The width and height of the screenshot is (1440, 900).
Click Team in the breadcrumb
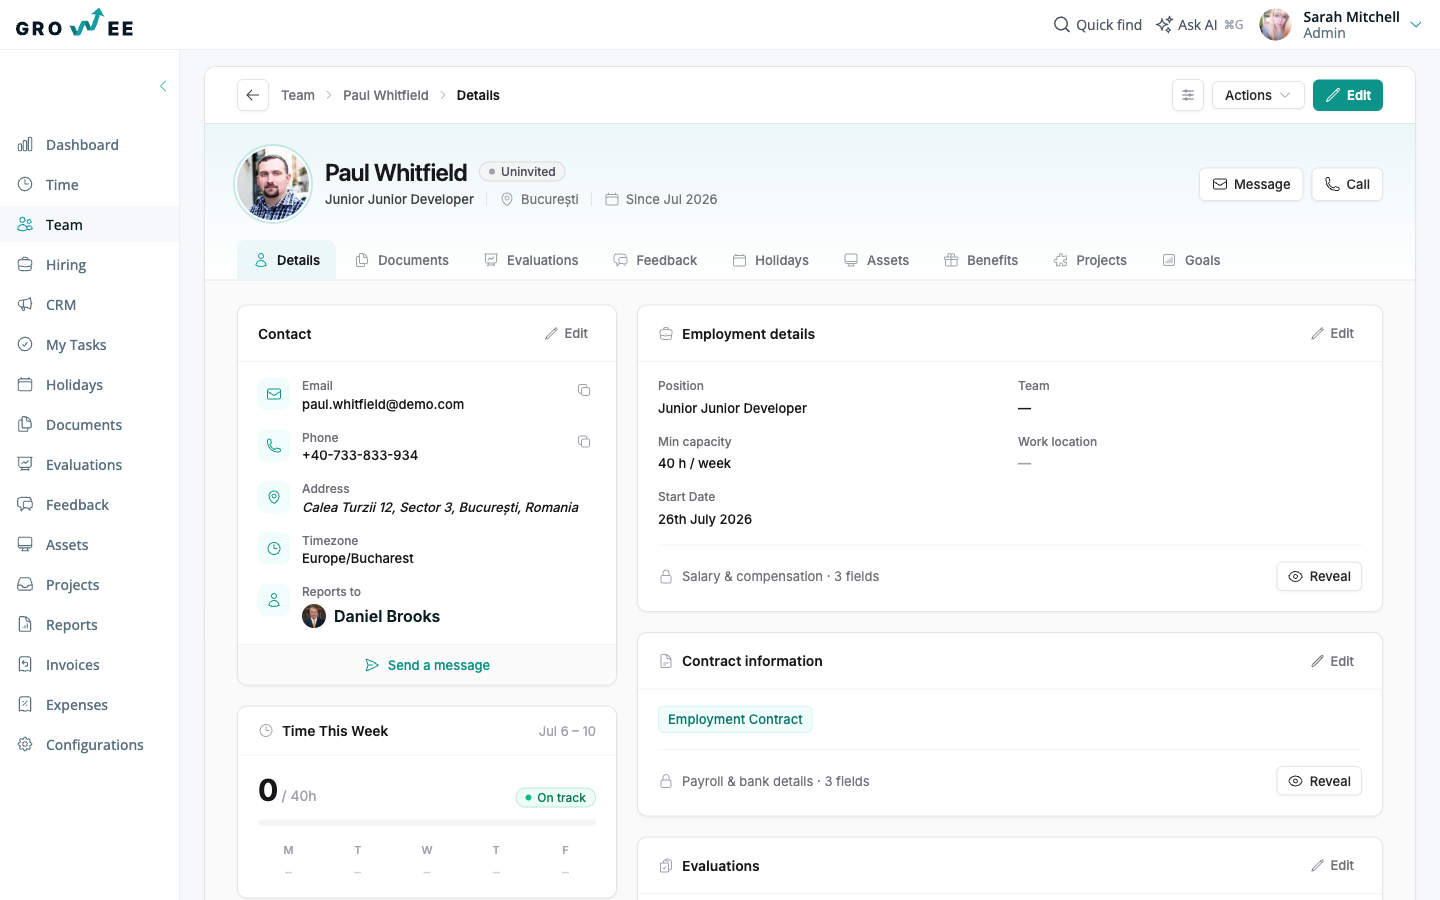pyautogui.click(x=298, y=95)
